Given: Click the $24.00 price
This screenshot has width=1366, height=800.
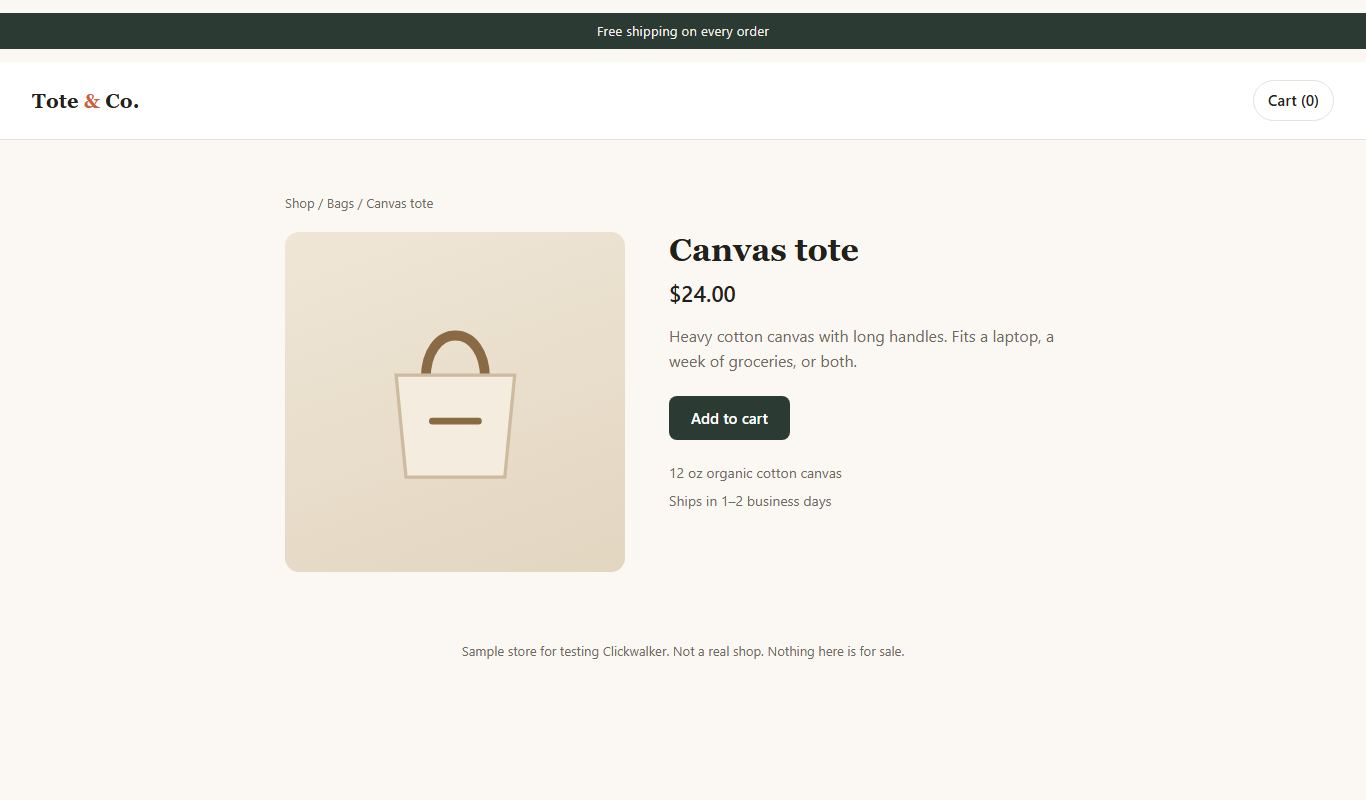Looking at the screenshot, I should (x=702, y=294).
